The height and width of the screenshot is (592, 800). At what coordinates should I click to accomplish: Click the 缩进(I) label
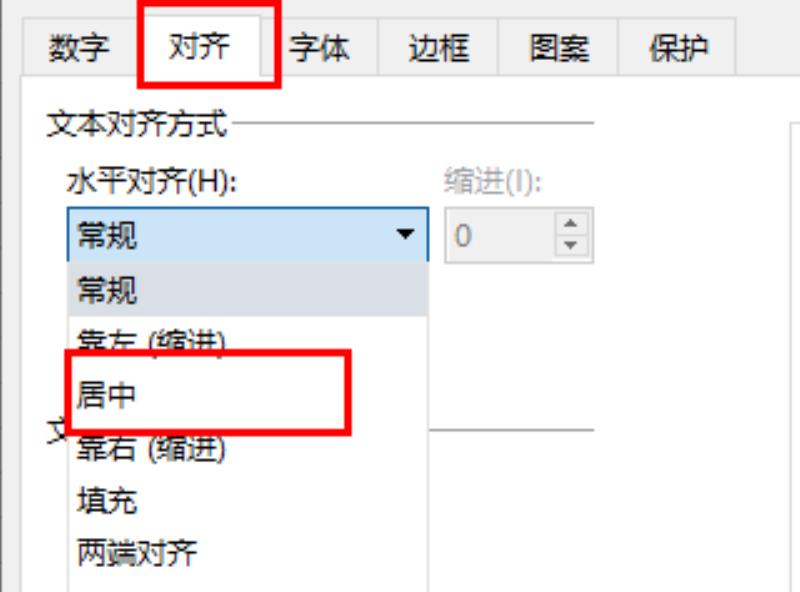(x=492, y=181)
